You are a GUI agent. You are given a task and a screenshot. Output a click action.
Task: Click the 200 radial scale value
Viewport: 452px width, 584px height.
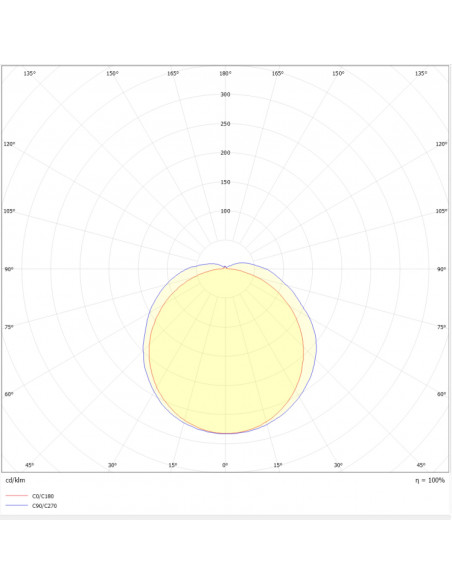225,153
